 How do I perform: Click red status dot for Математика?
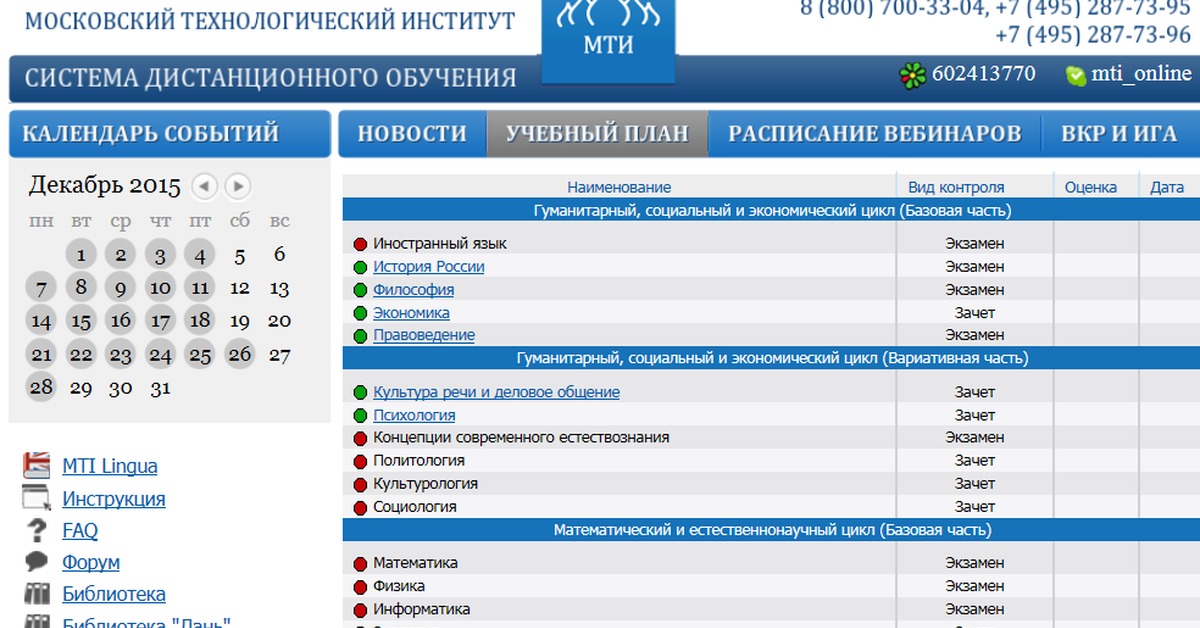pos(361,564)
